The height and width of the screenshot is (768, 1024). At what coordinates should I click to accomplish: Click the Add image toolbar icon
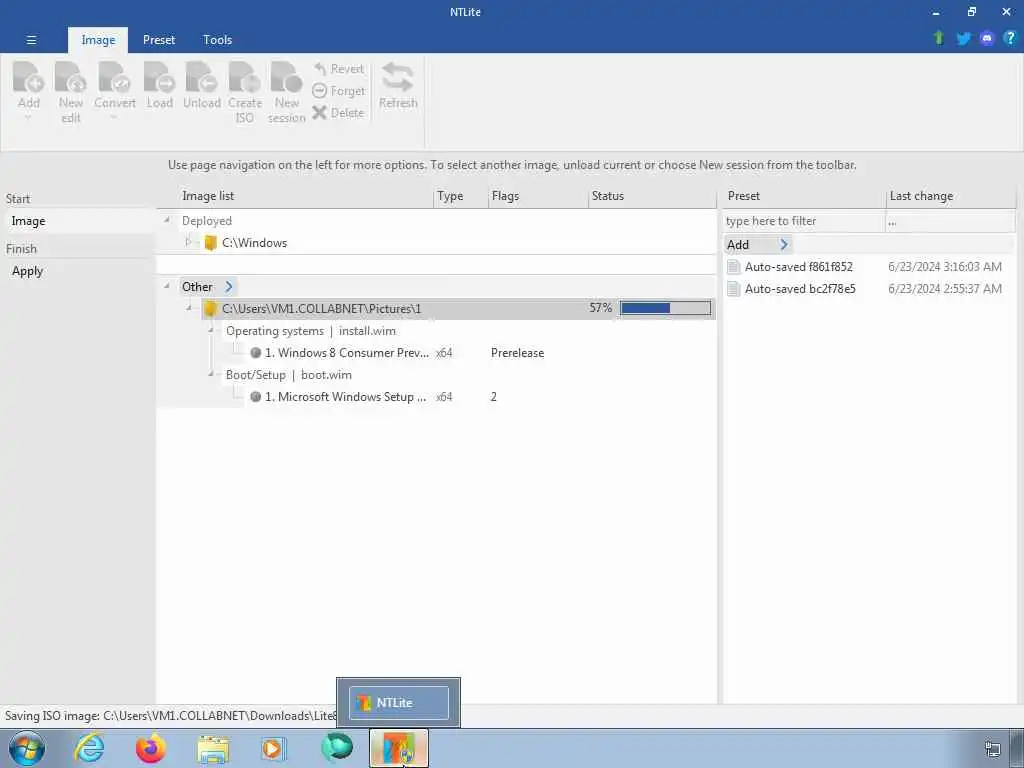29,77
